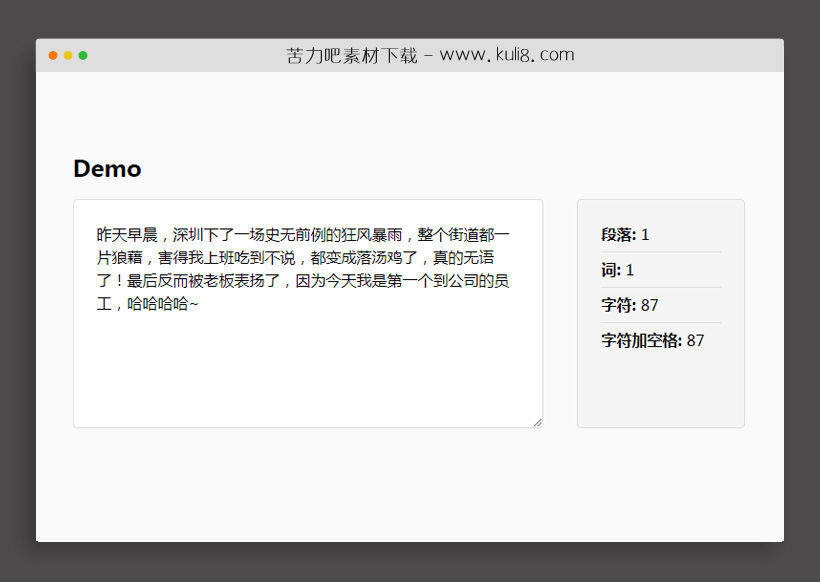Click the Demo page heading
The width and height of the screenshot is (820, 582).
(107, 169)
